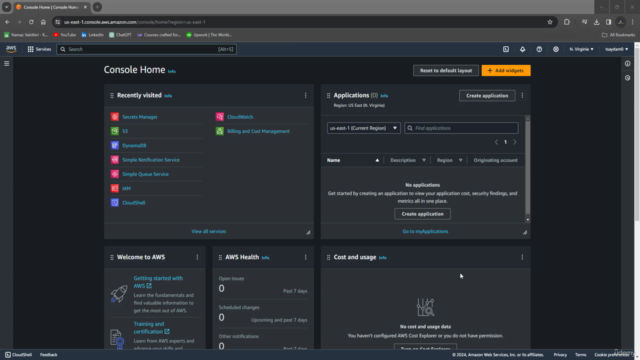Open the Welcome to AWS widget options menu
The image size is (640, 360).
pyautogui.click(x=197, y=257)
